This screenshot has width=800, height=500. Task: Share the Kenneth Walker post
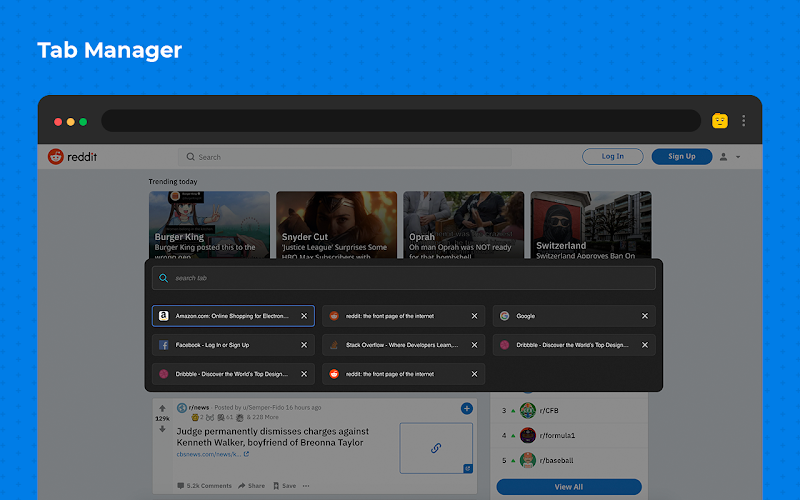252,486
